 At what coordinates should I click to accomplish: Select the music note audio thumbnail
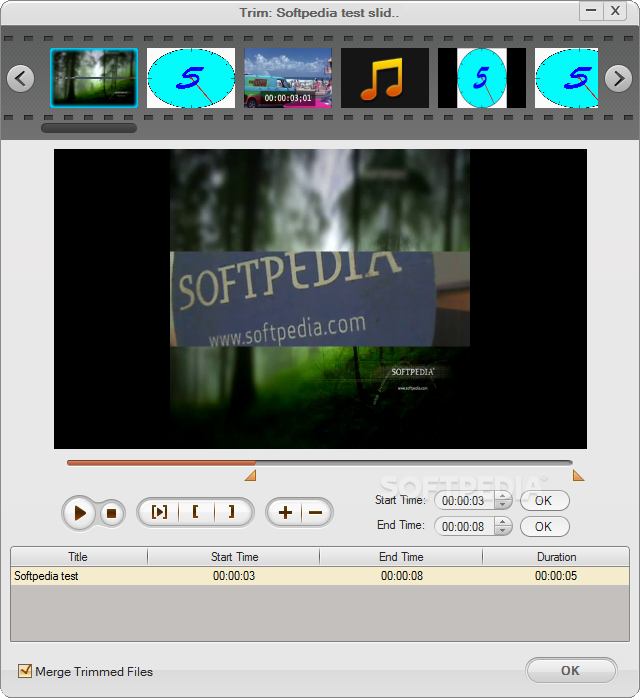pyautogui.click(x=385, y=78)
